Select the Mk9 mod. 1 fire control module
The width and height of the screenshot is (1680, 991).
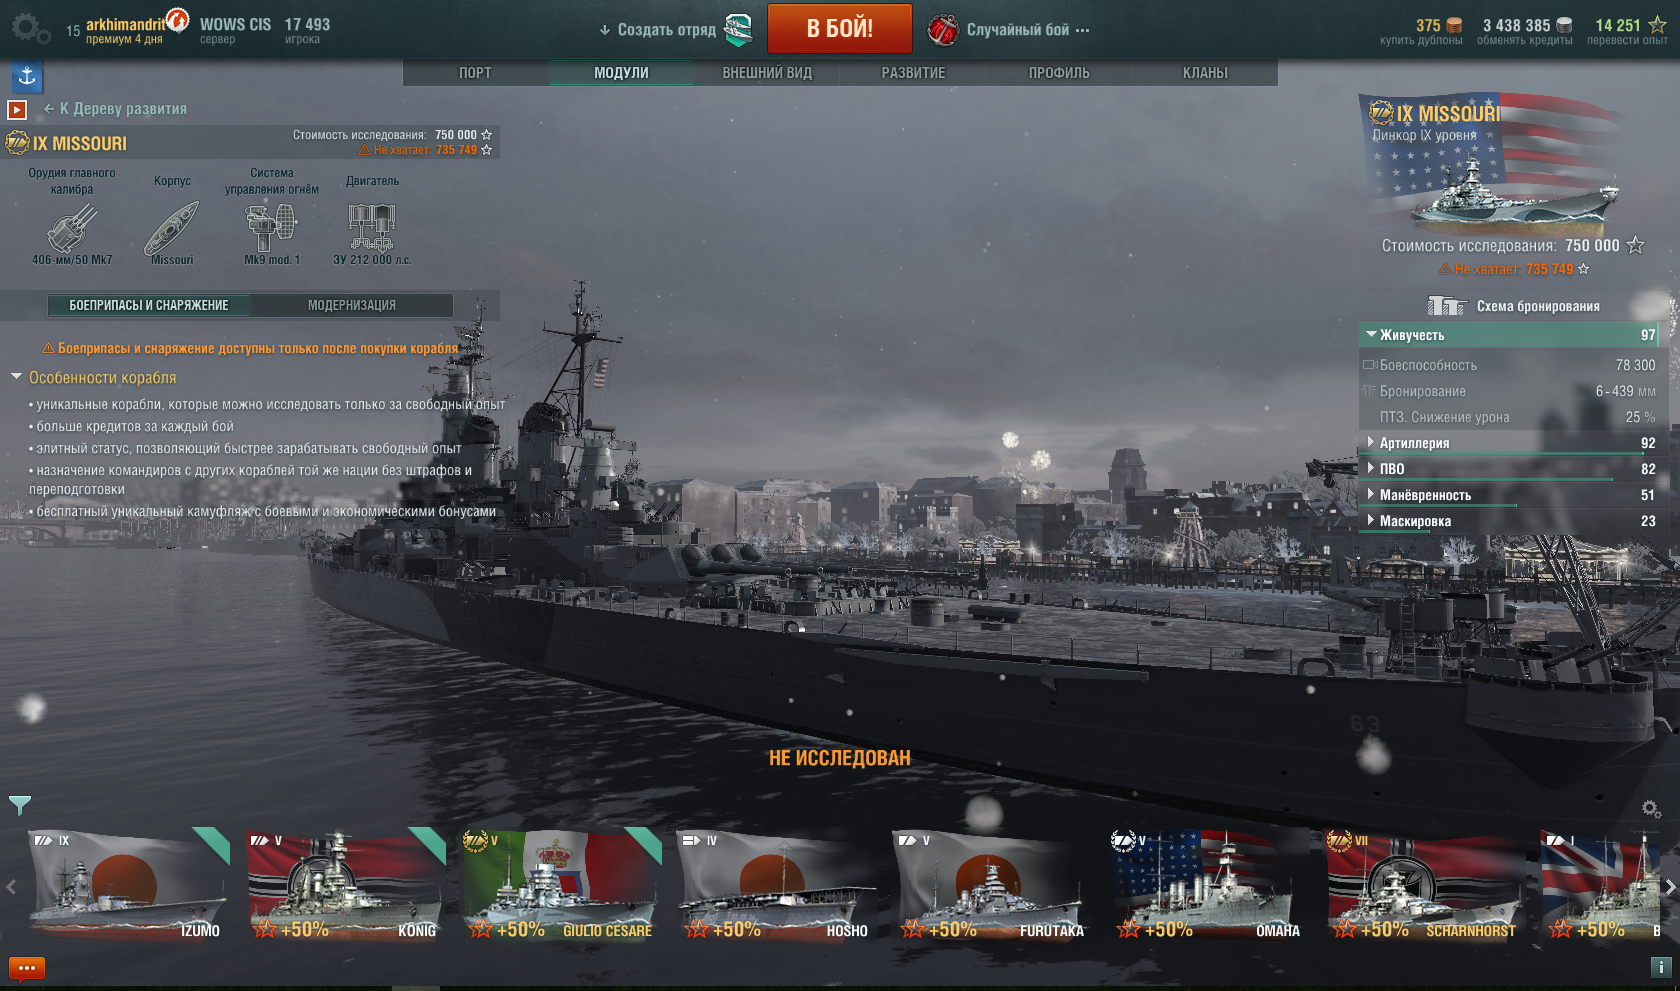(272, 228)
